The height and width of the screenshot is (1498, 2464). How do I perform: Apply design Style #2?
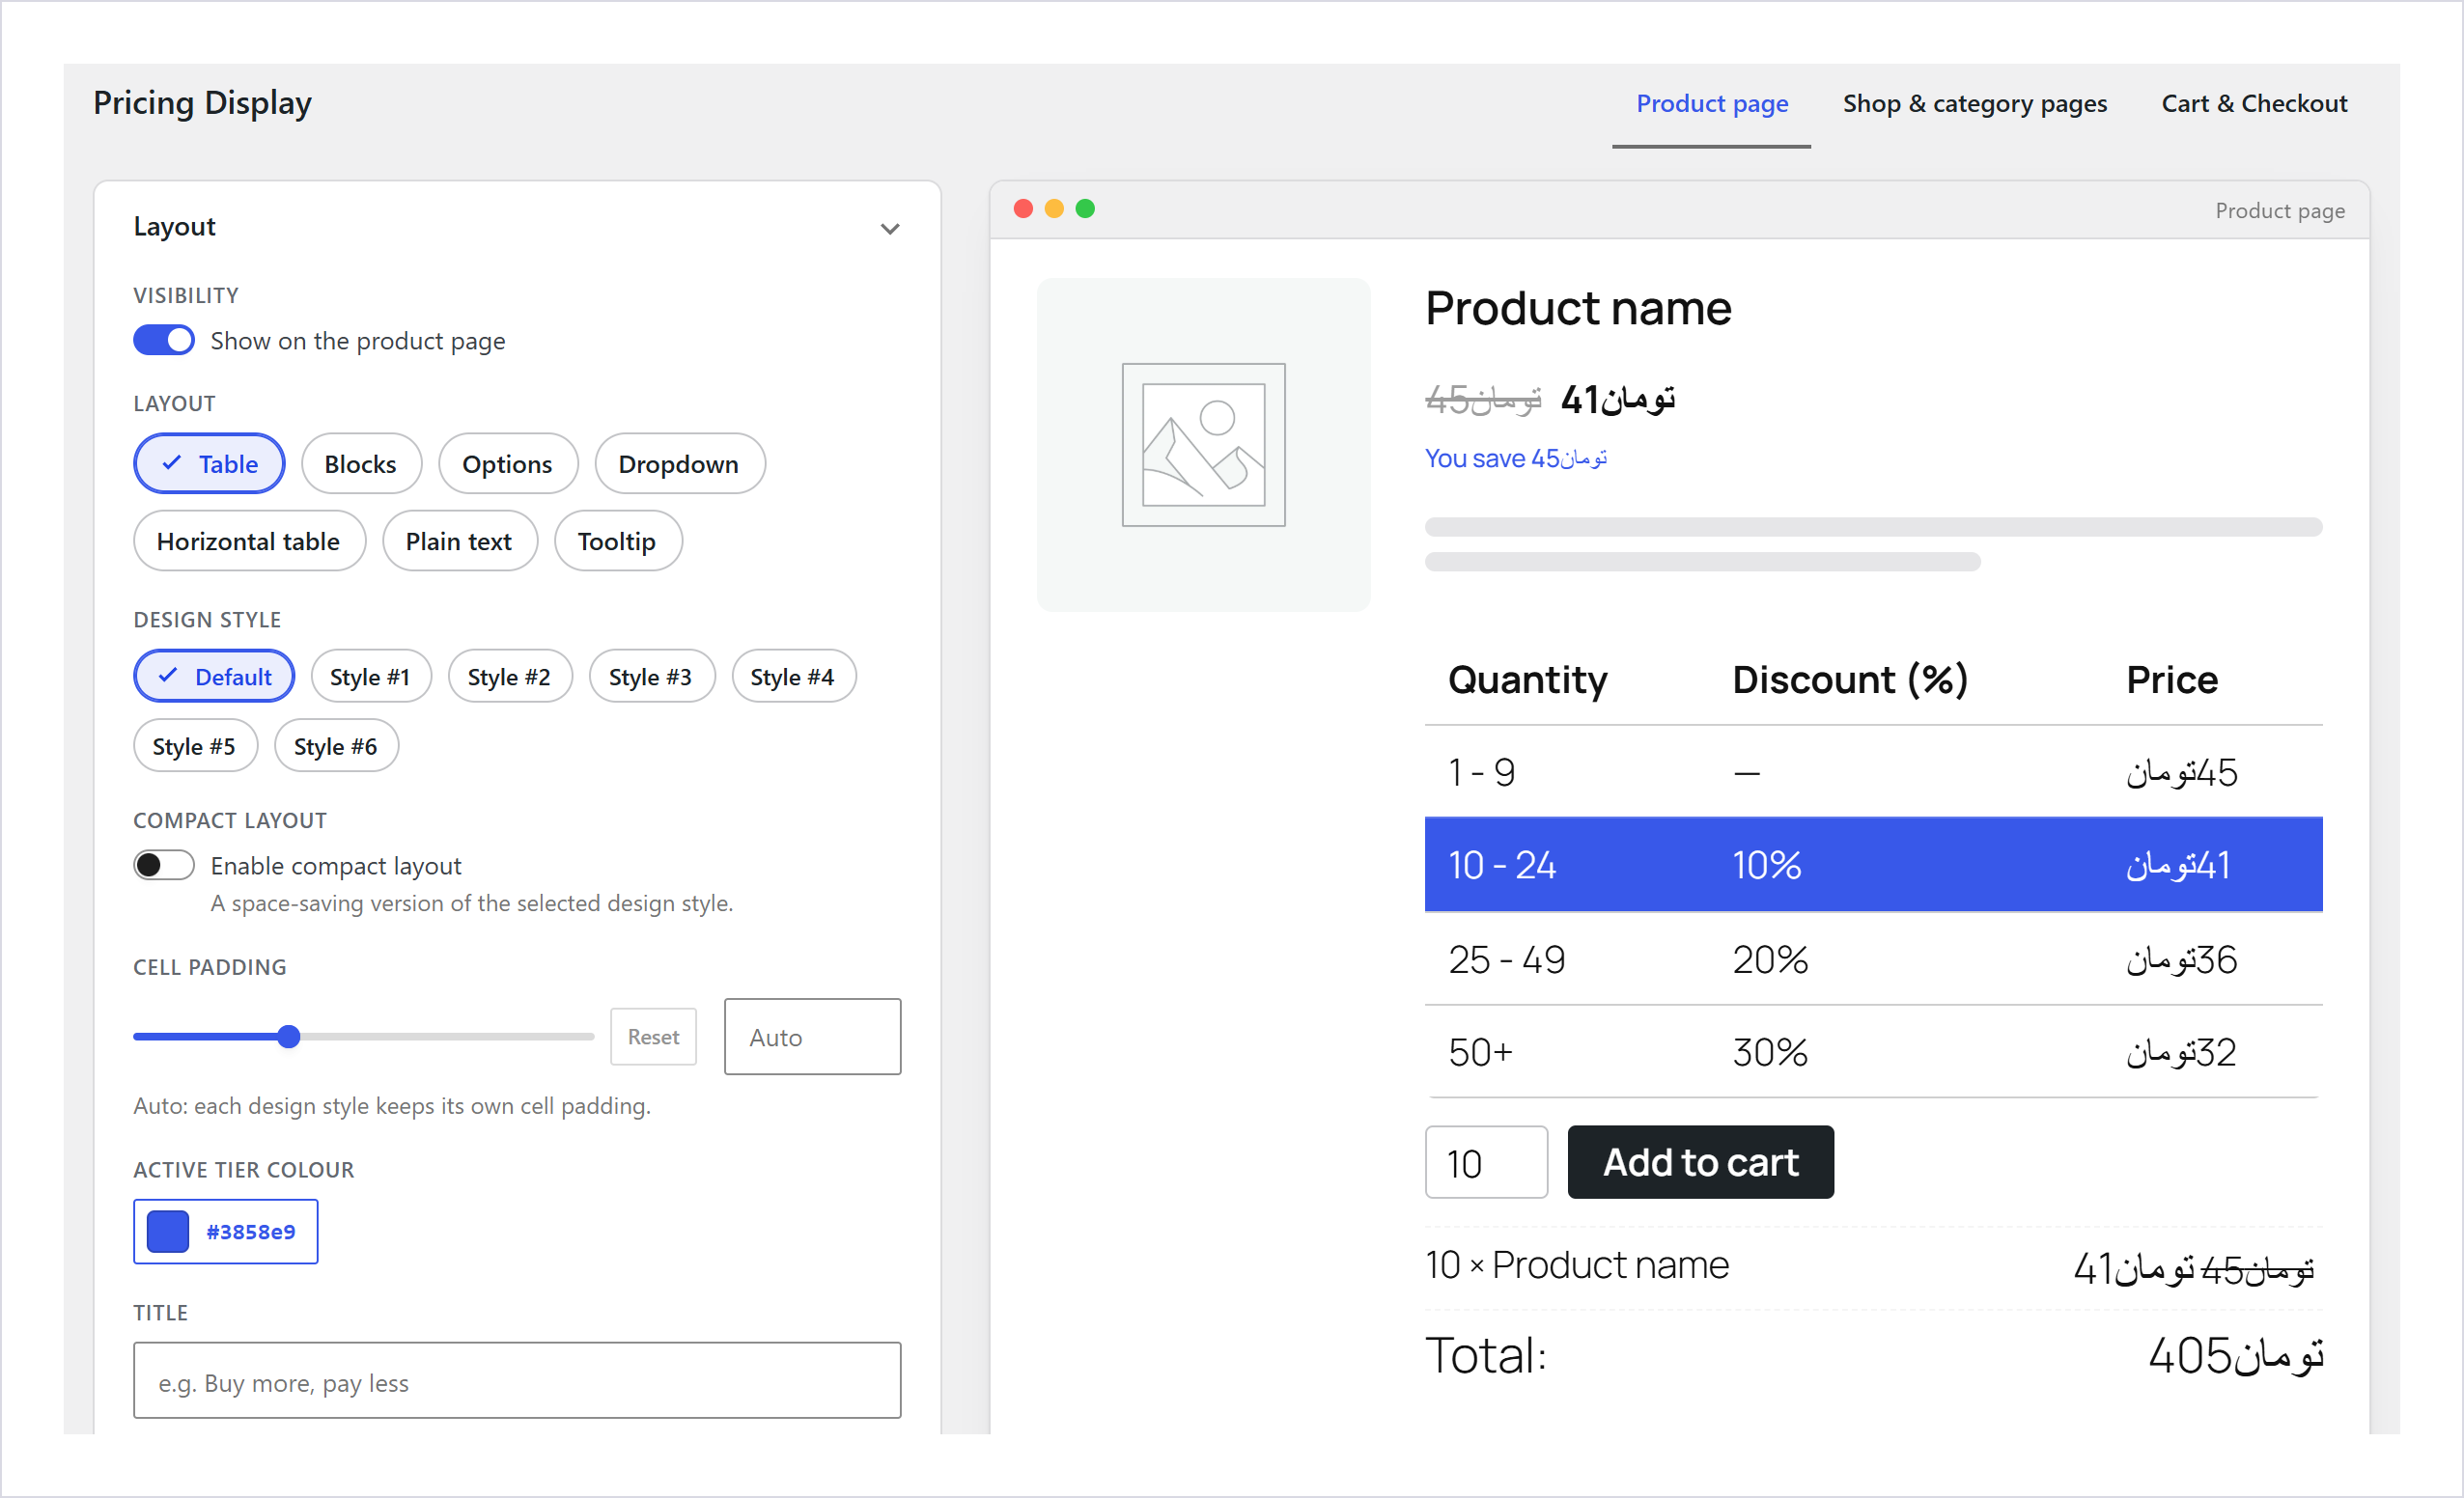click(x=510, y=676)
